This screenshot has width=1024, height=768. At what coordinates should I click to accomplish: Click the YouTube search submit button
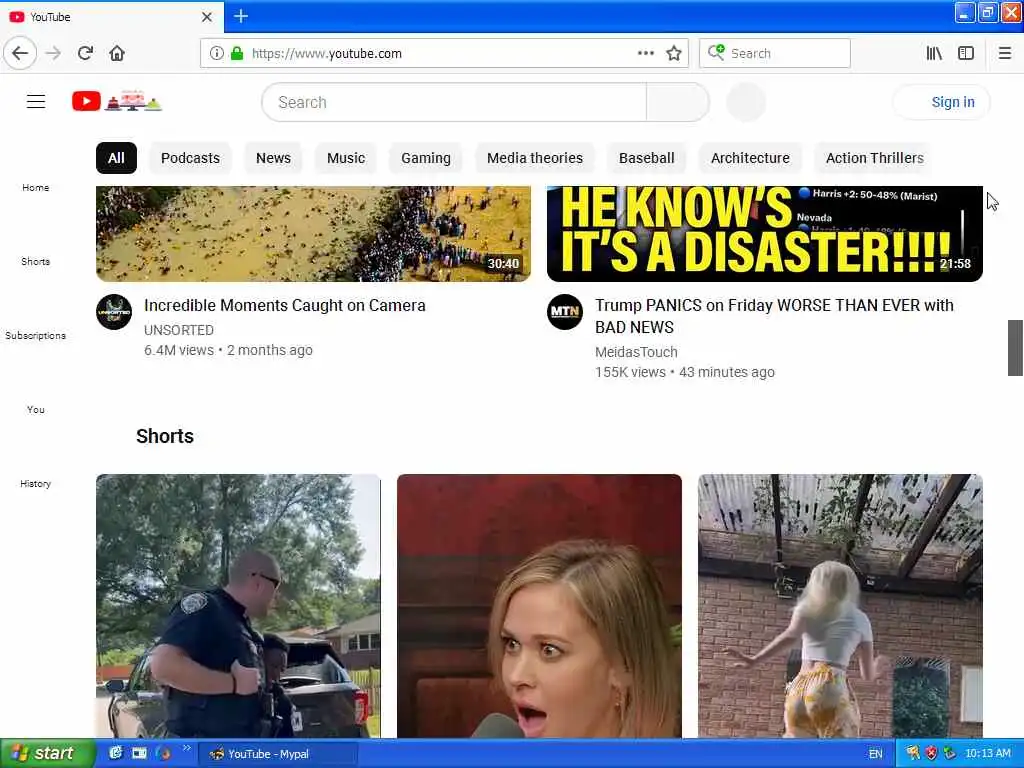(x=678, y=102)
